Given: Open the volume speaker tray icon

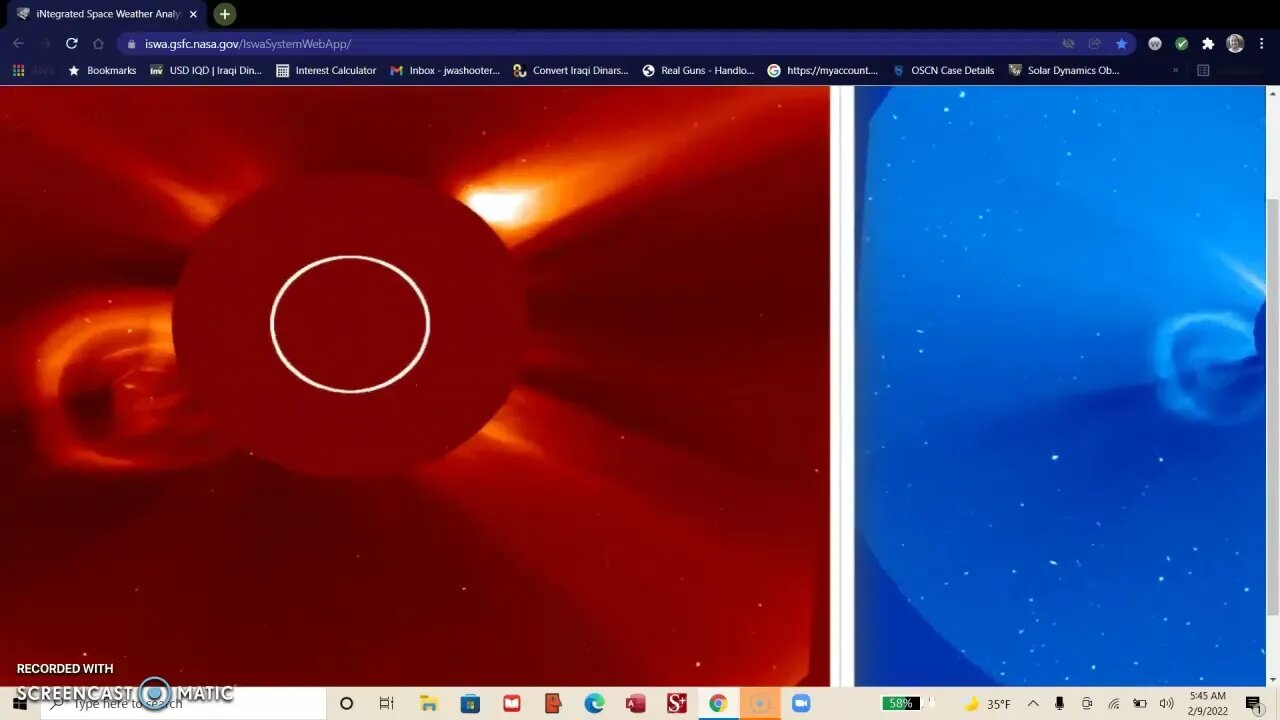Looking at the screenshot, I should (1166, 704).
